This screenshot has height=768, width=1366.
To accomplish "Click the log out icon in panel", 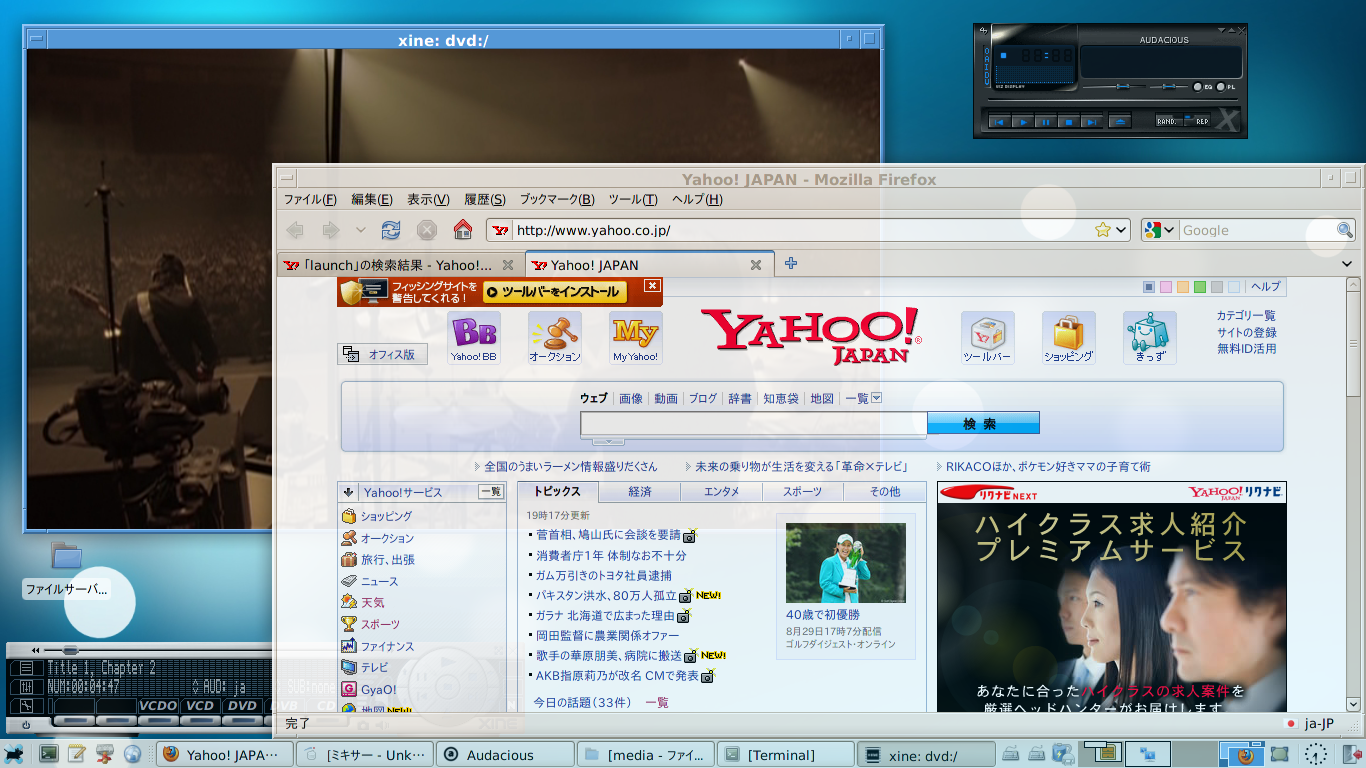I will pyautogui.click(x=1352, y=754).
